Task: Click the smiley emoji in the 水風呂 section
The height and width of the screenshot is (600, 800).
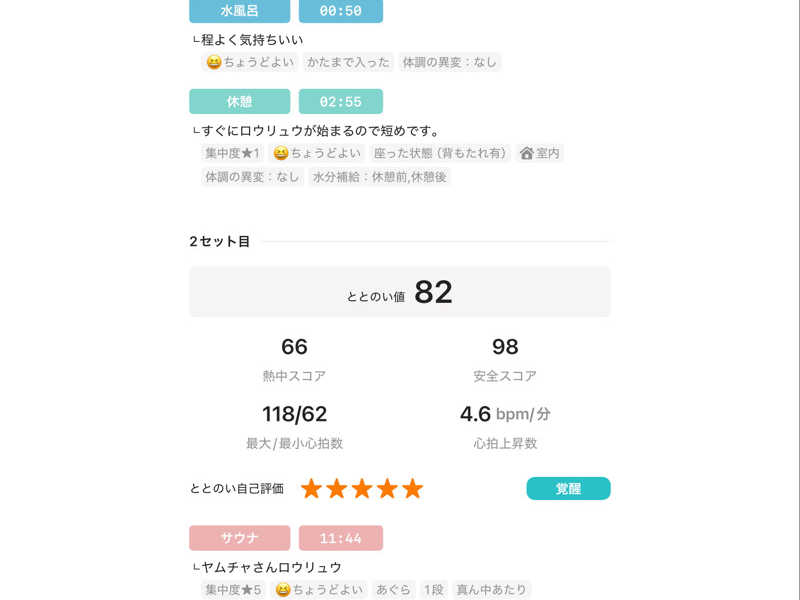Action: click(213, 62)
